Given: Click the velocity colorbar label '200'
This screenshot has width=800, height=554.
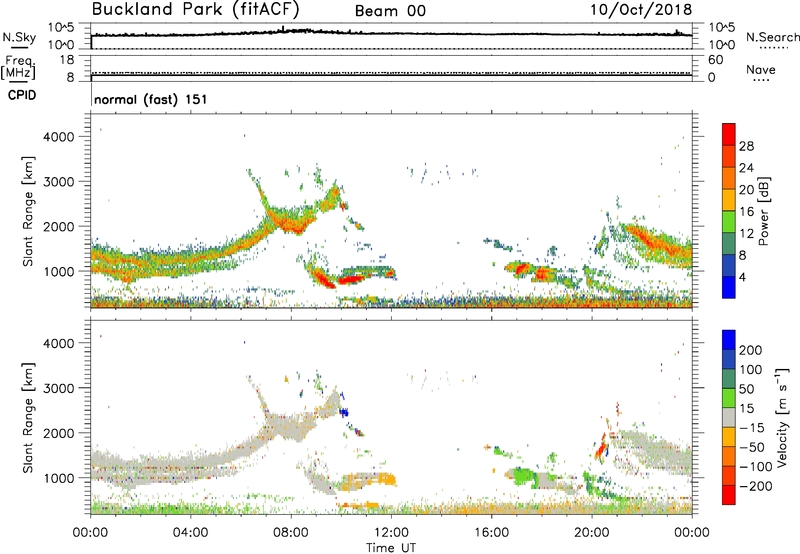Looking at the screenshot, I should [x=751, y=350].
